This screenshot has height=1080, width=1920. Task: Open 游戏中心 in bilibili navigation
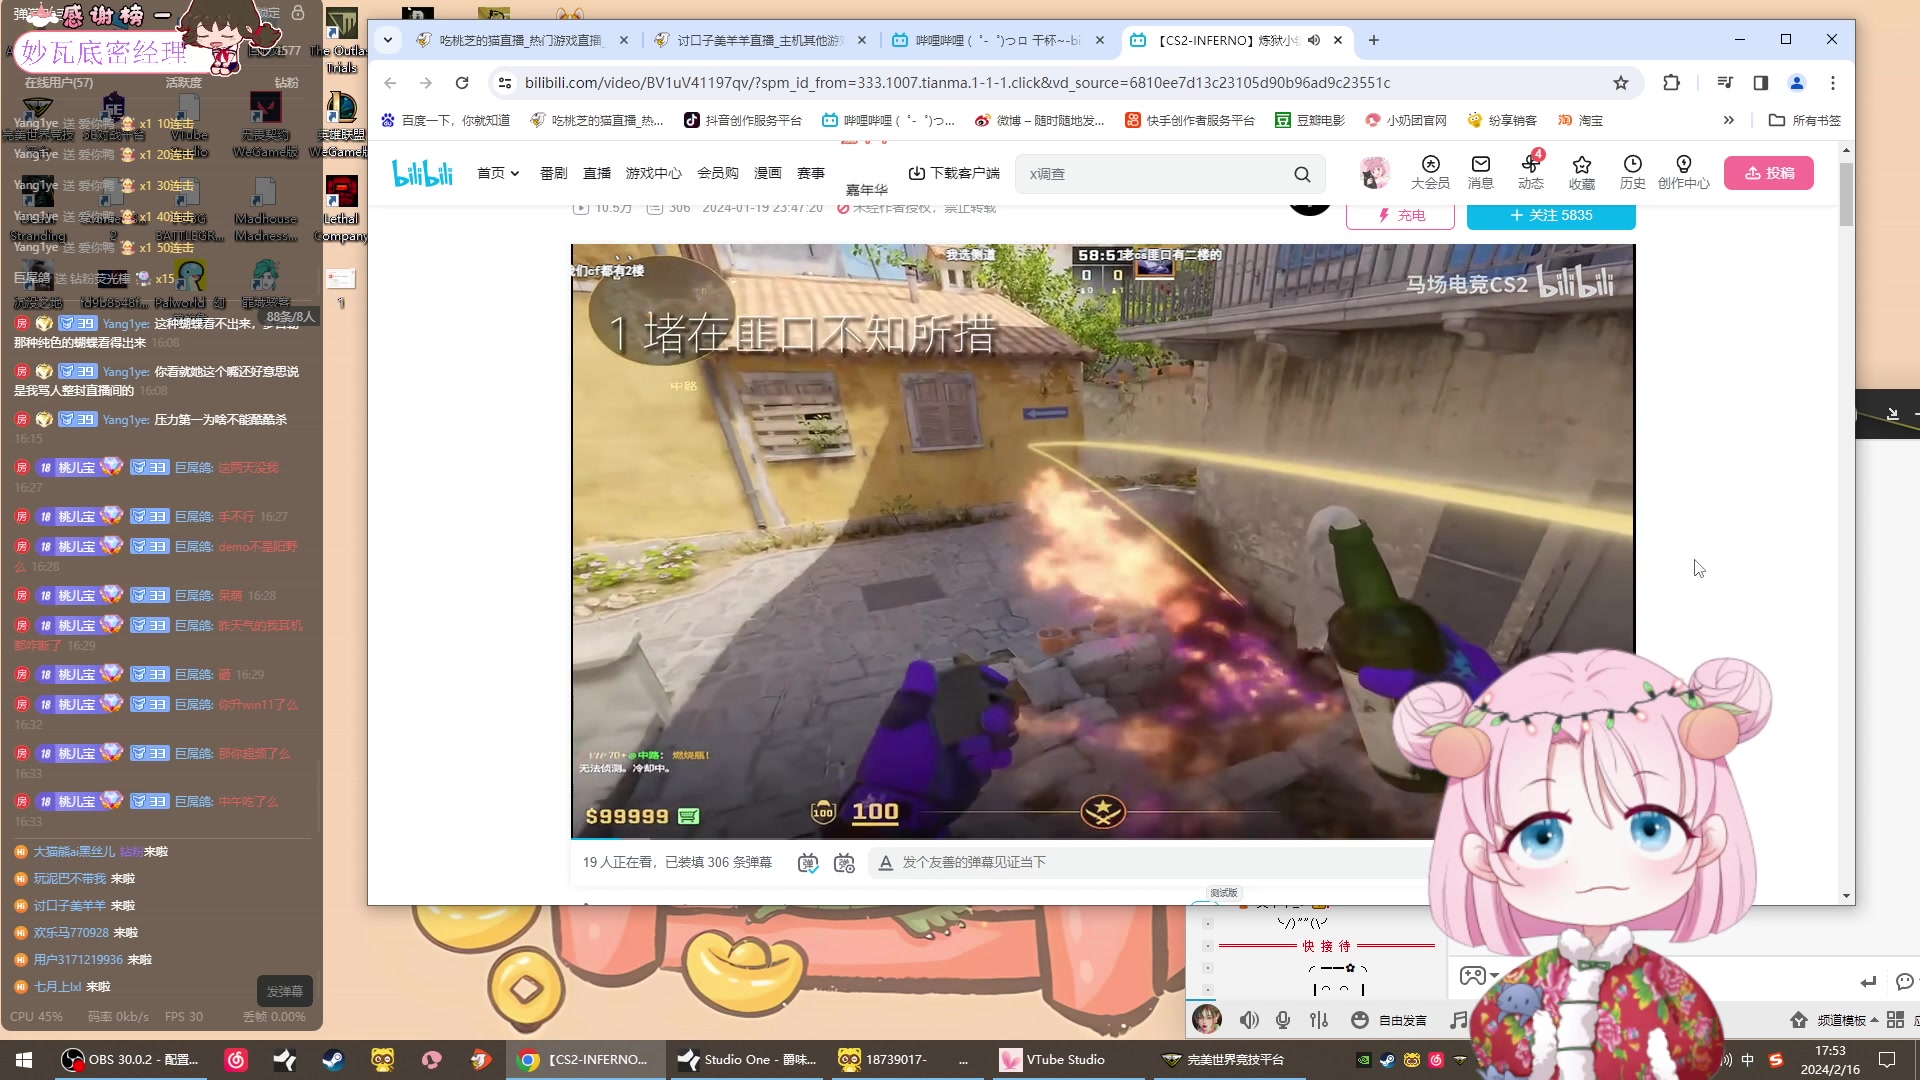654,173
